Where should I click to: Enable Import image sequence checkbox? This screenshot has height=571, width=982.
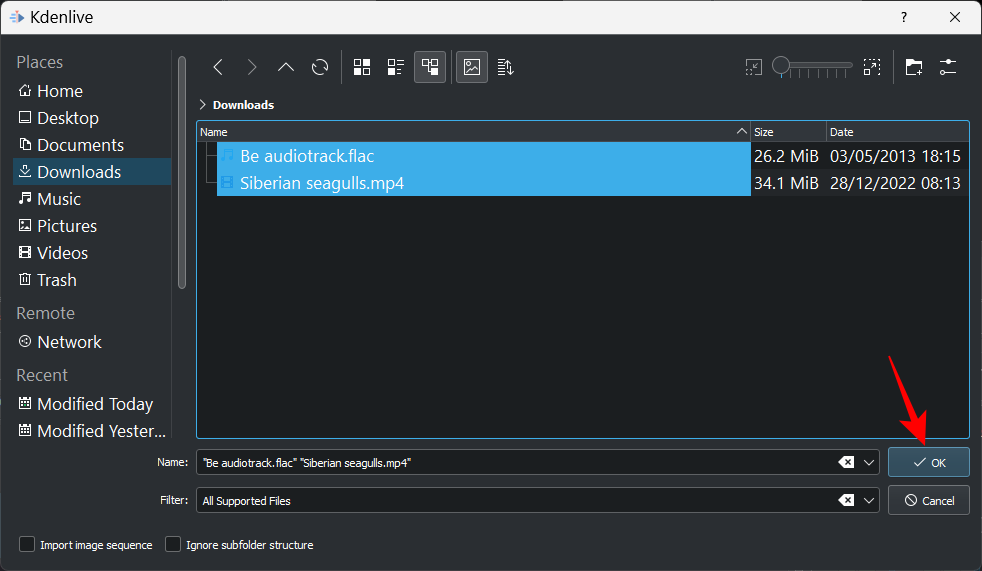point(28,545)
